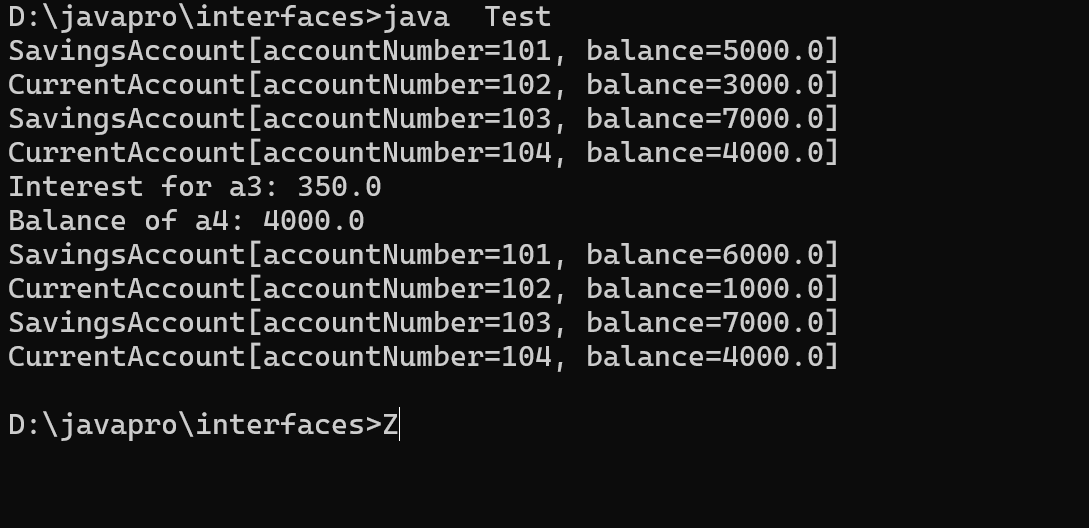This screenshot has width=1089, height=528.
Task: Click the "Test" class name argument
Action: (x=518, y=17)
